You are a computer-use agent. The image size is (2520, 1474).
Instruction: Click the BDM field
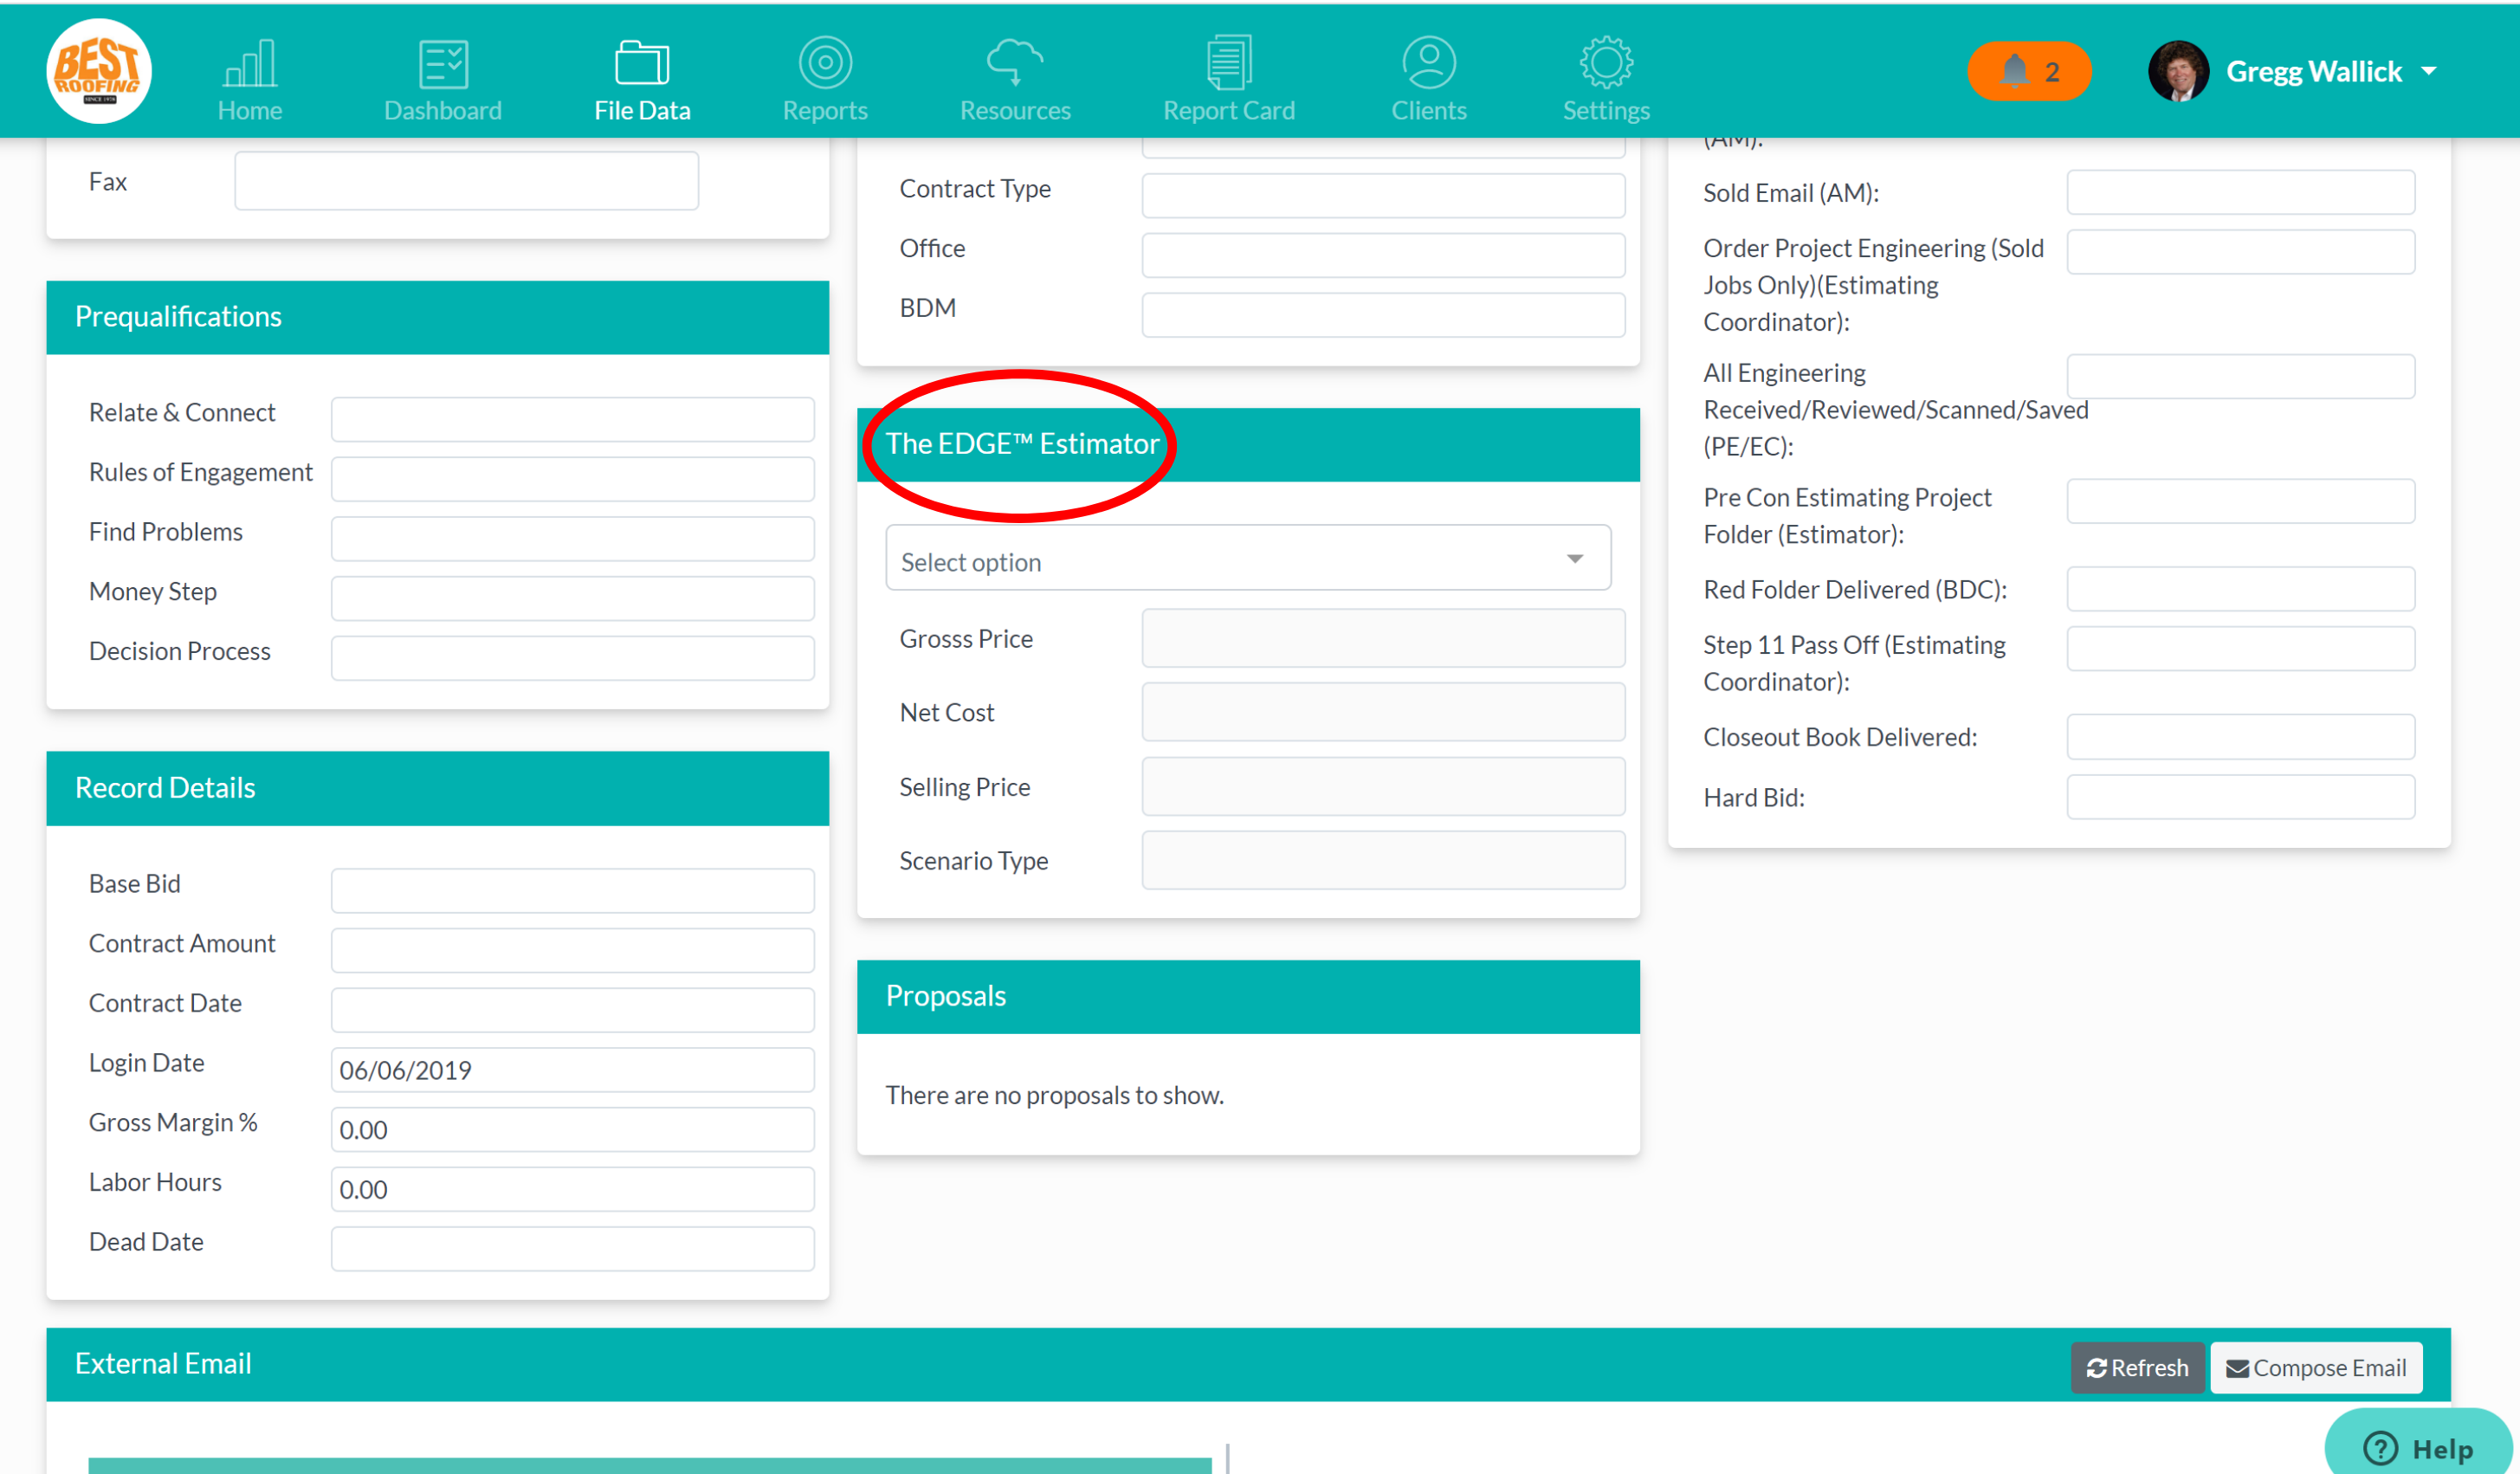(1383, 315)
